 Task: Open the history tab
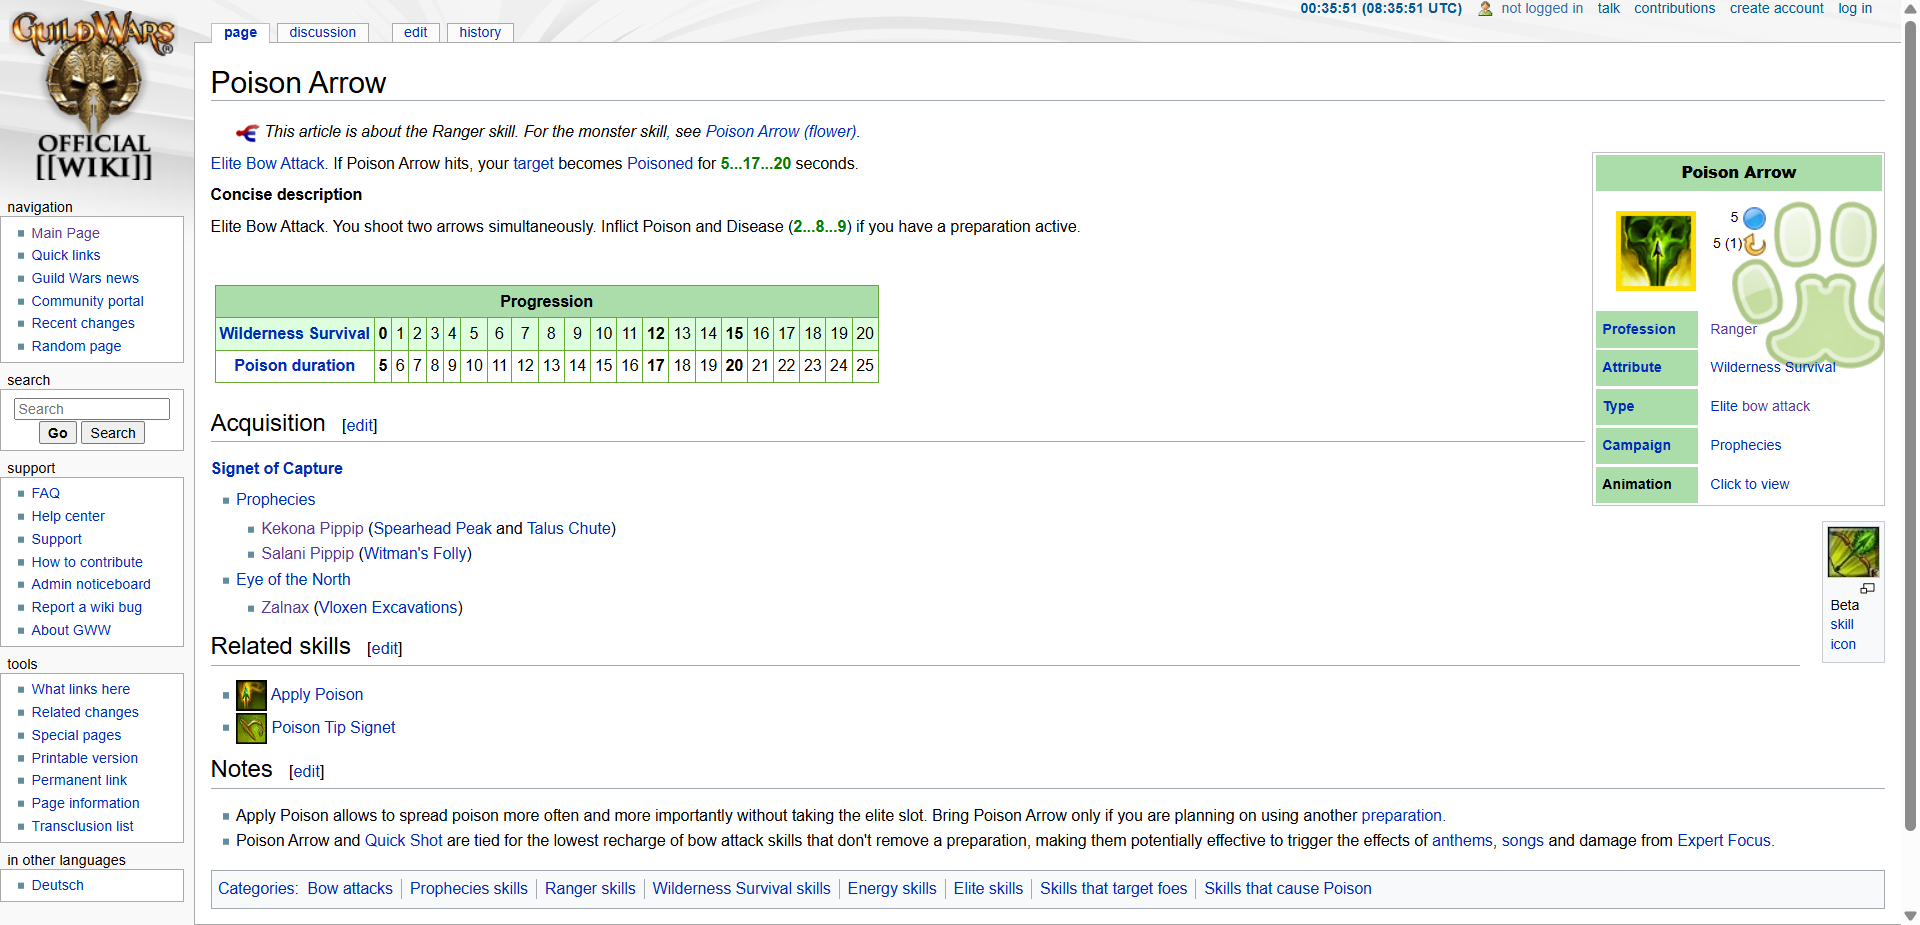coord(480,32)
